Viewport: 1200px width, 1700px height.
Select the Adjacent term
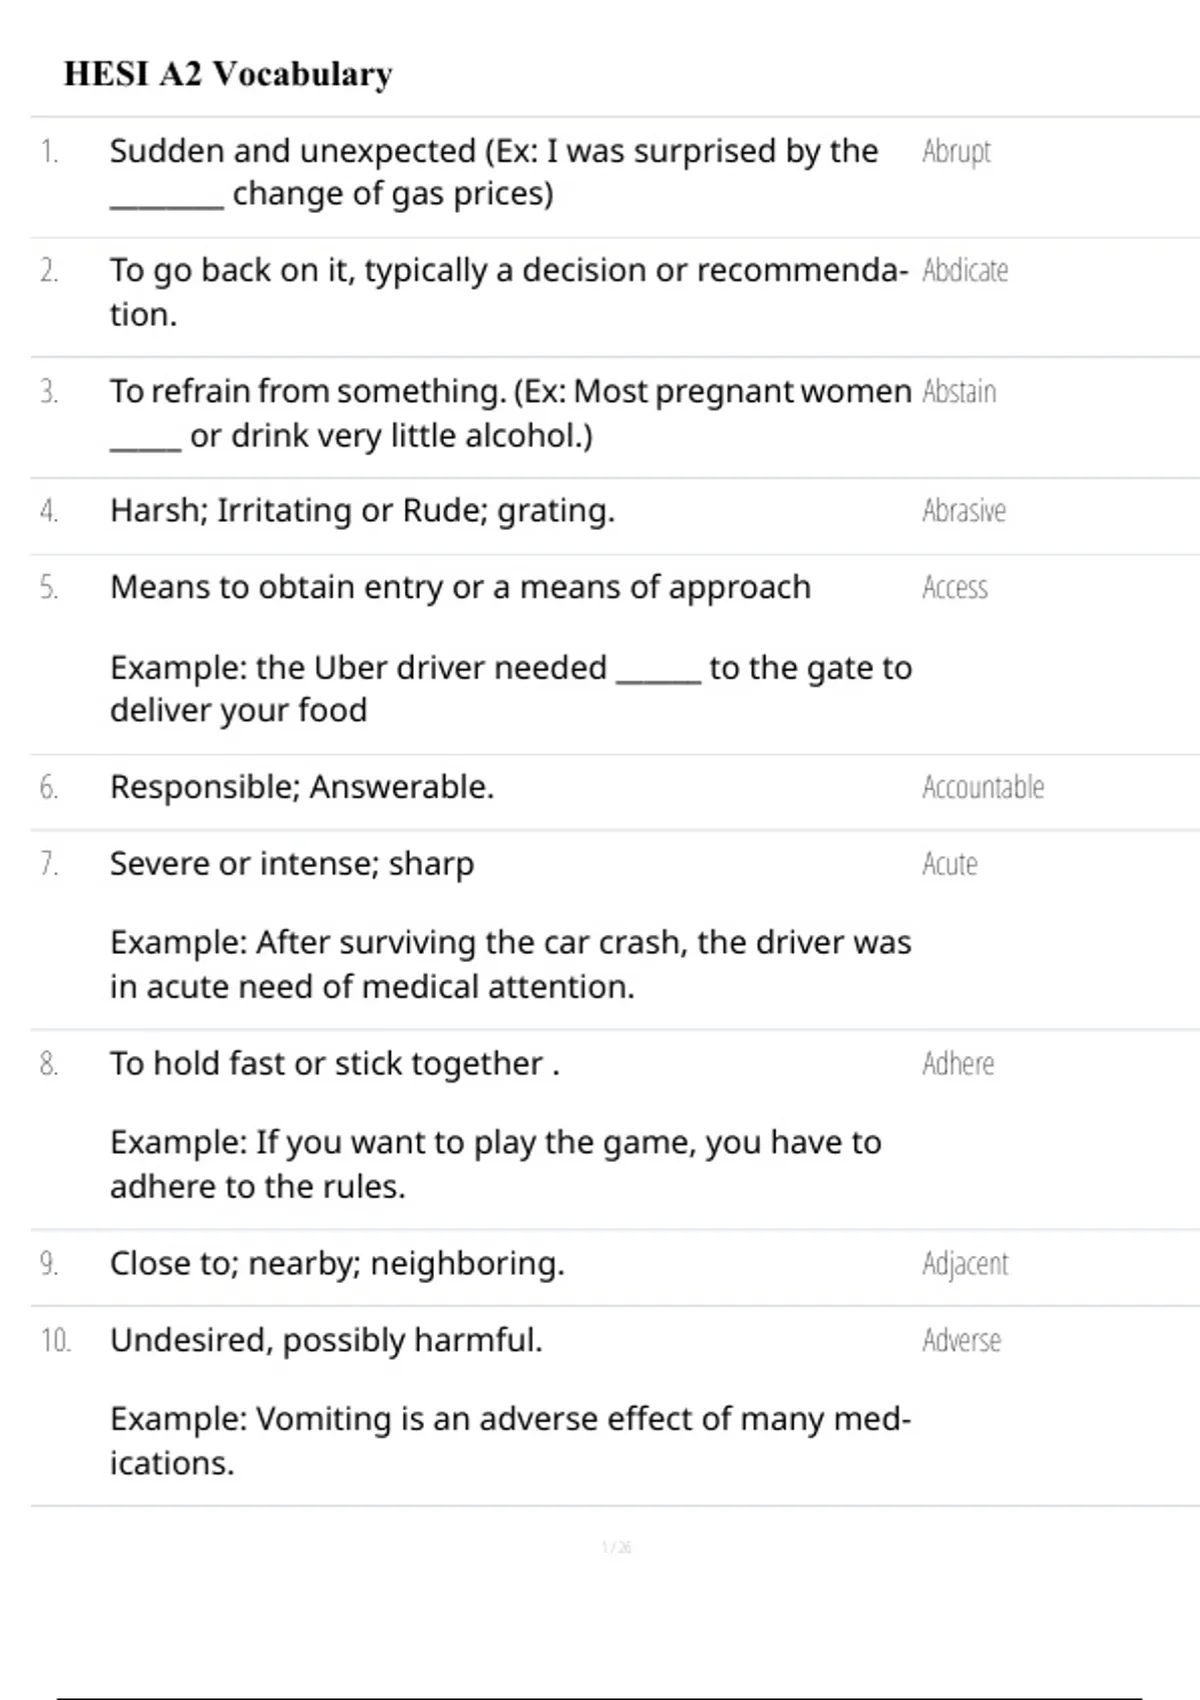pos(965,1264)
